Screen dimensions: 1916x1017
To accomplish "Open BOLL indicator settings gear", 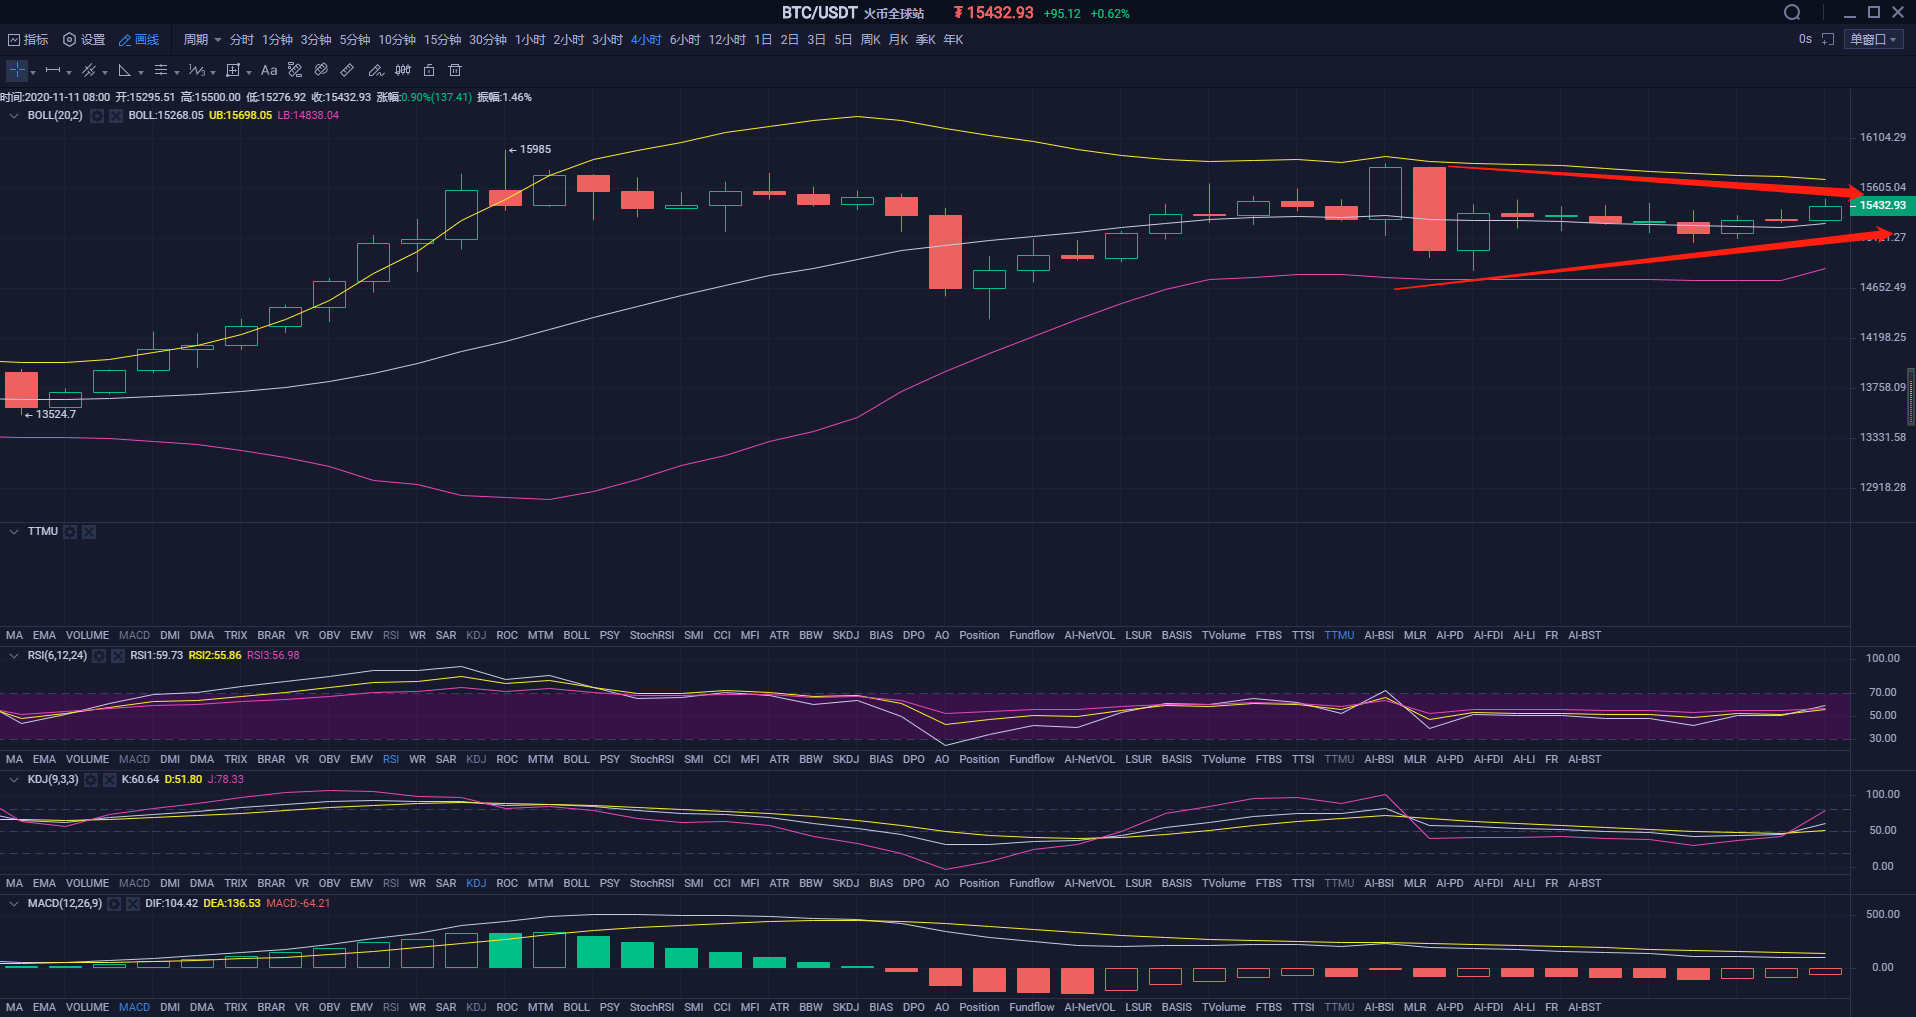I will [97, 116].
